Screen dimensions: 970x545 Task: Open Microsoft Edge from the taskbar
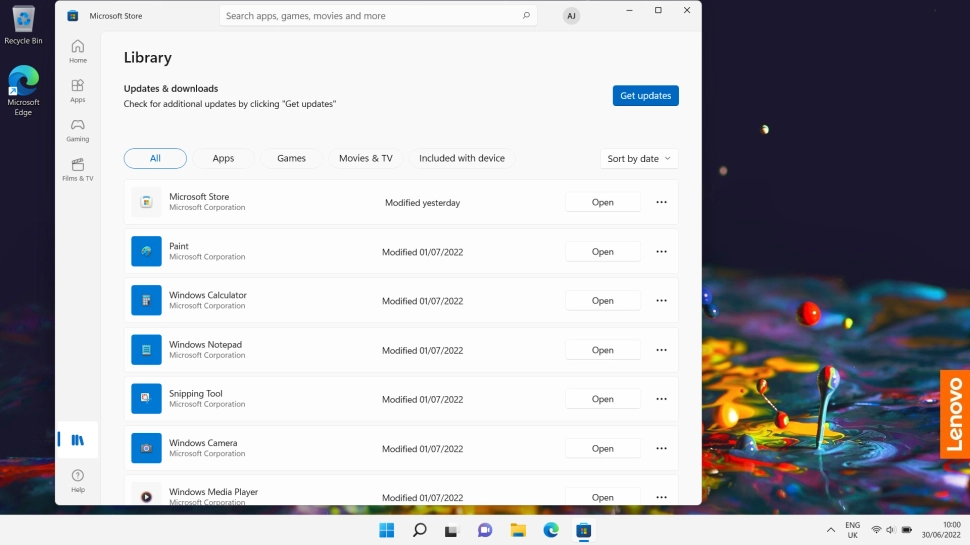click(551, 530)
